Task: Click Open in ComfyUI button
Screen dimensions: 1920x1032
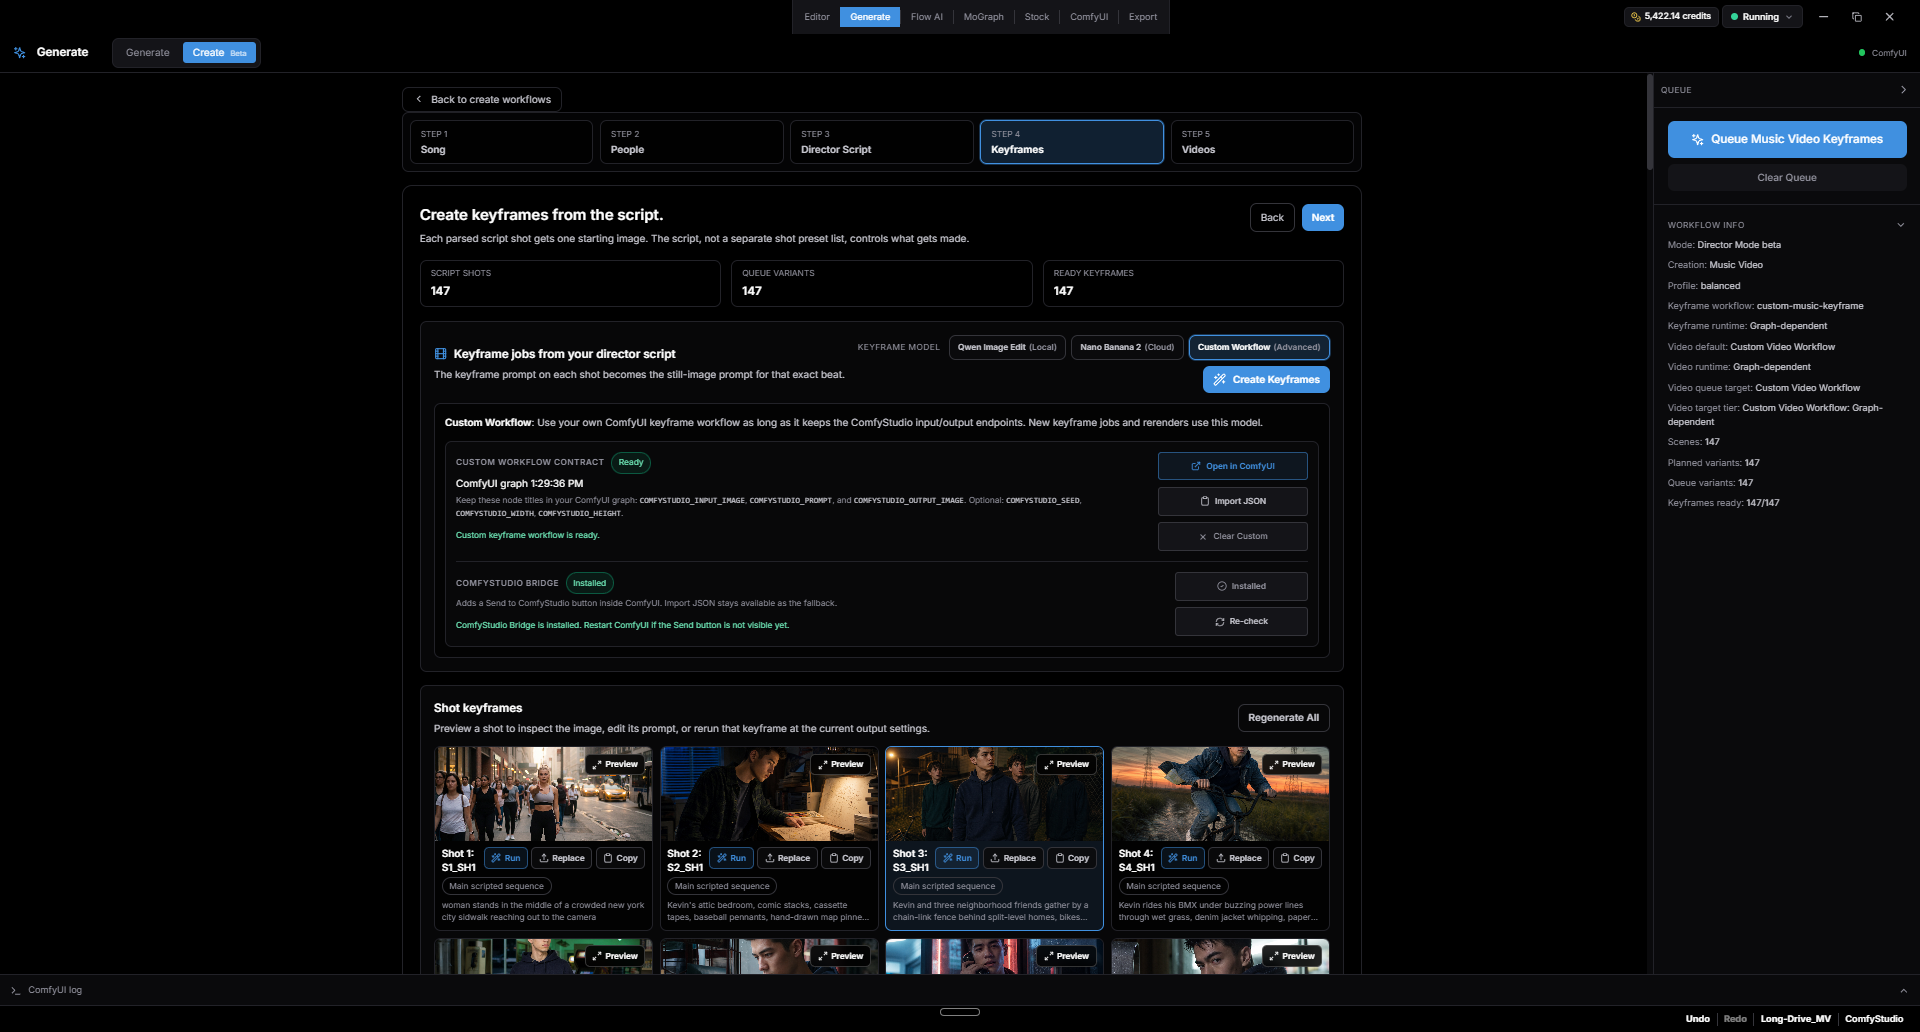Action: tap(1232, 466)
